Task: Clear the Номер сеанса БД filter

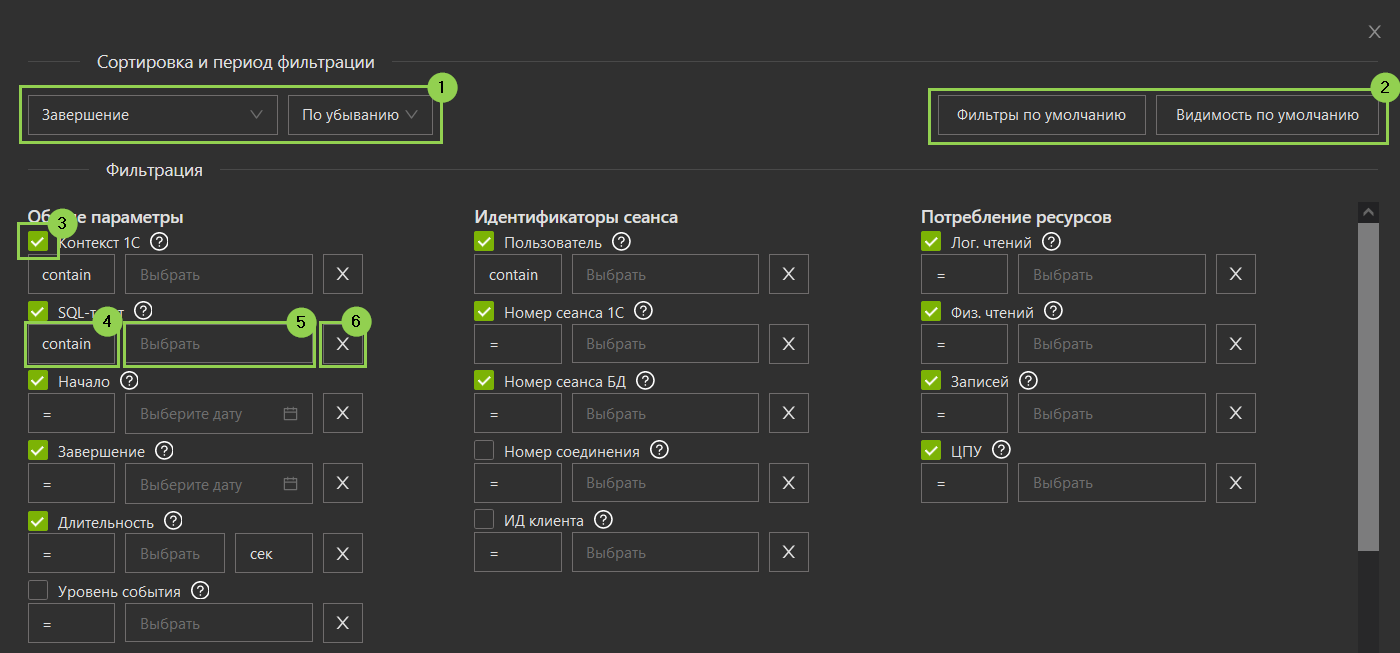Action: [x=788, y=413]
